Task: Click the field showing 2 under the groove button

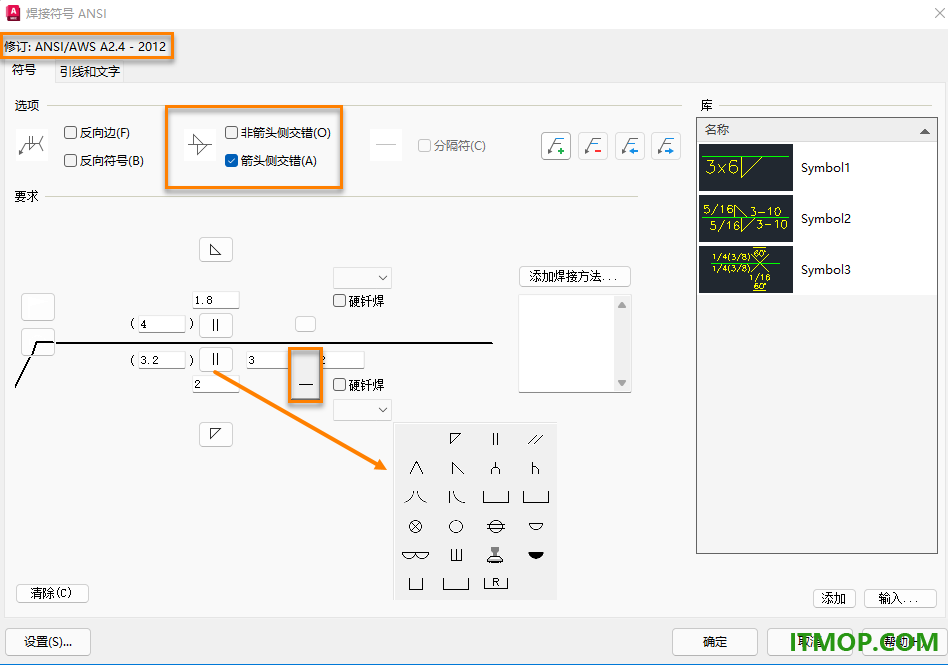Action: [216, 384]
